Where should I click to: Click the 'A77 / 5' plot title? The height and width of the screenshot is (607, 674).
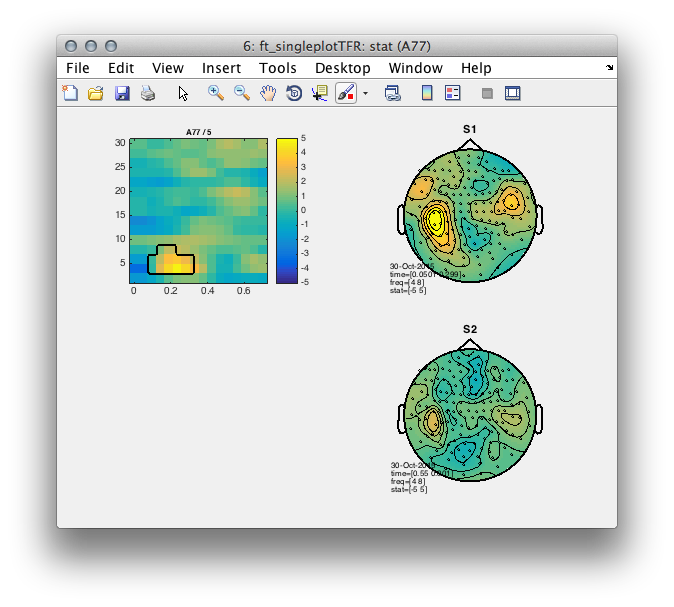[x=199, y=132]
